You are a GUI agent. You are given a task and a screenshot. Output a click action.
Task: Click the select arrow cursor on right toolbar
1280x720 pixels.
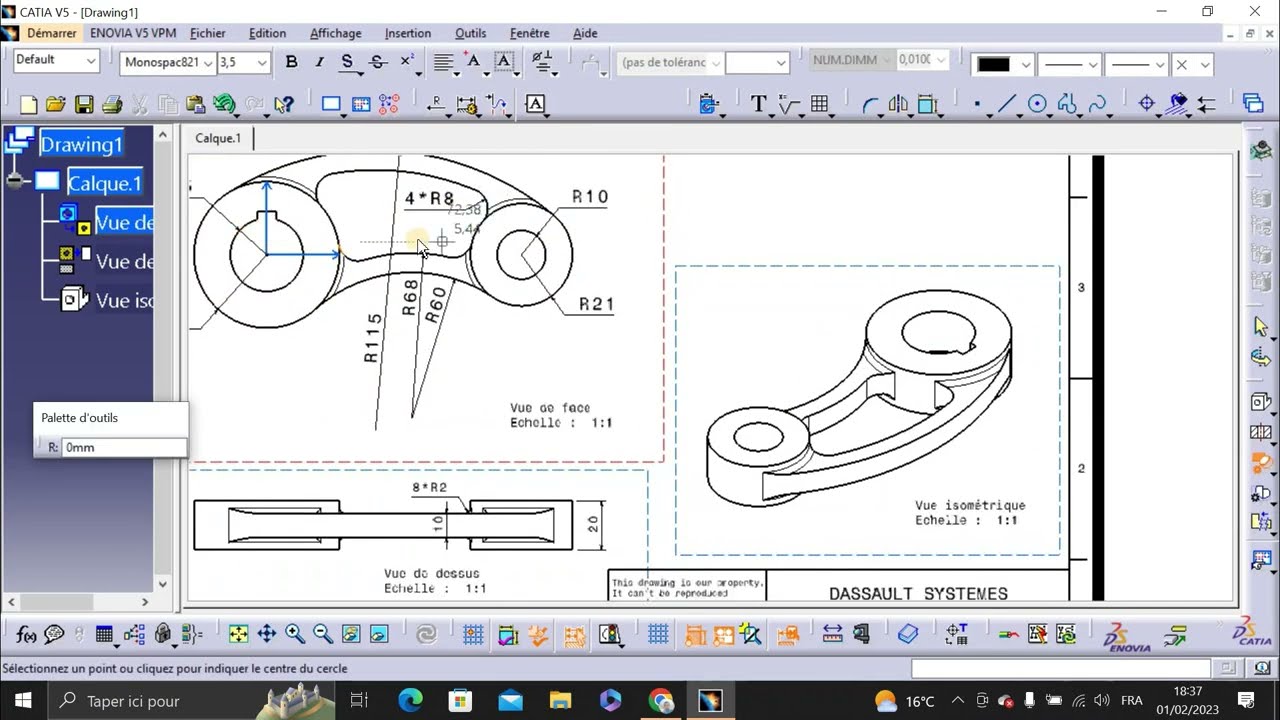[x=1260, y=327]
